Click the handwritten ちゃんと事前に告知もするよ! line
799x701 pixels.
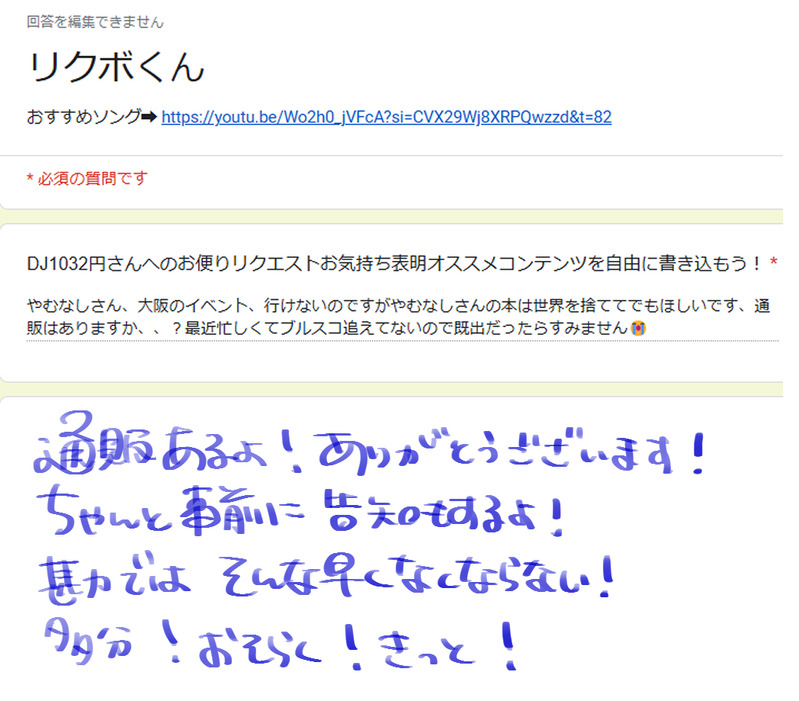(301, 512)
